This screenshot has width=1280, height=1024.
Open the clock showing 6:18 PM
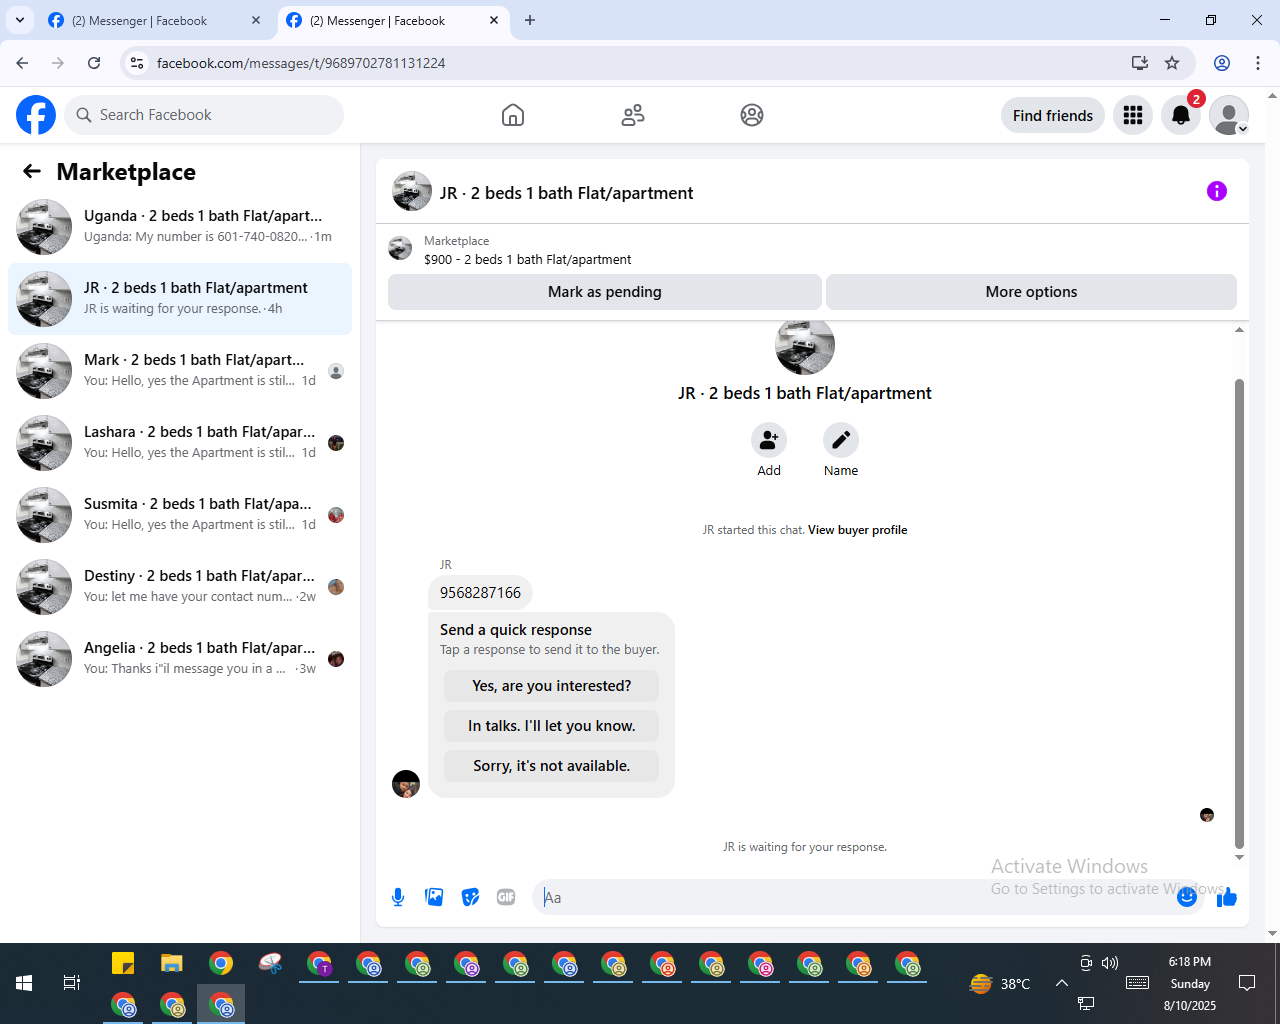click(1190, 962)
